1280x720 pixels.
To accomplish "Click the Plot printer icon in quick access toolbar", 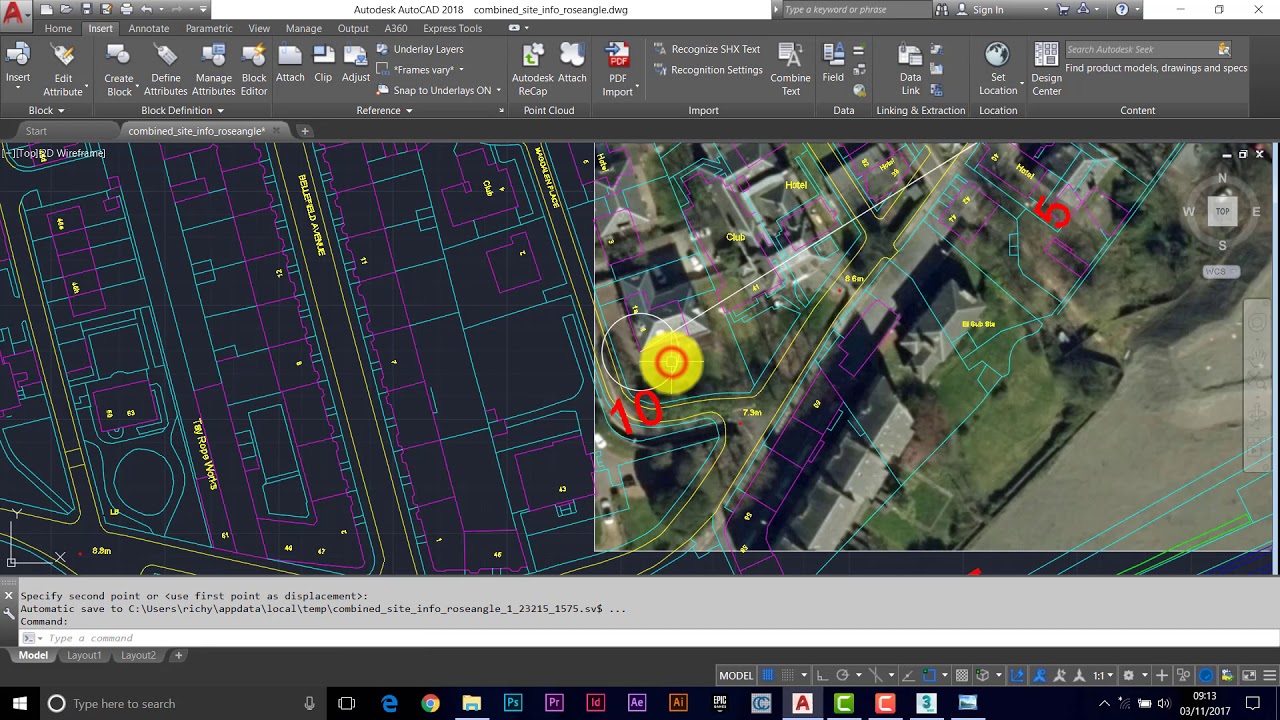I will pyautogui.click(x=127, y=9).
